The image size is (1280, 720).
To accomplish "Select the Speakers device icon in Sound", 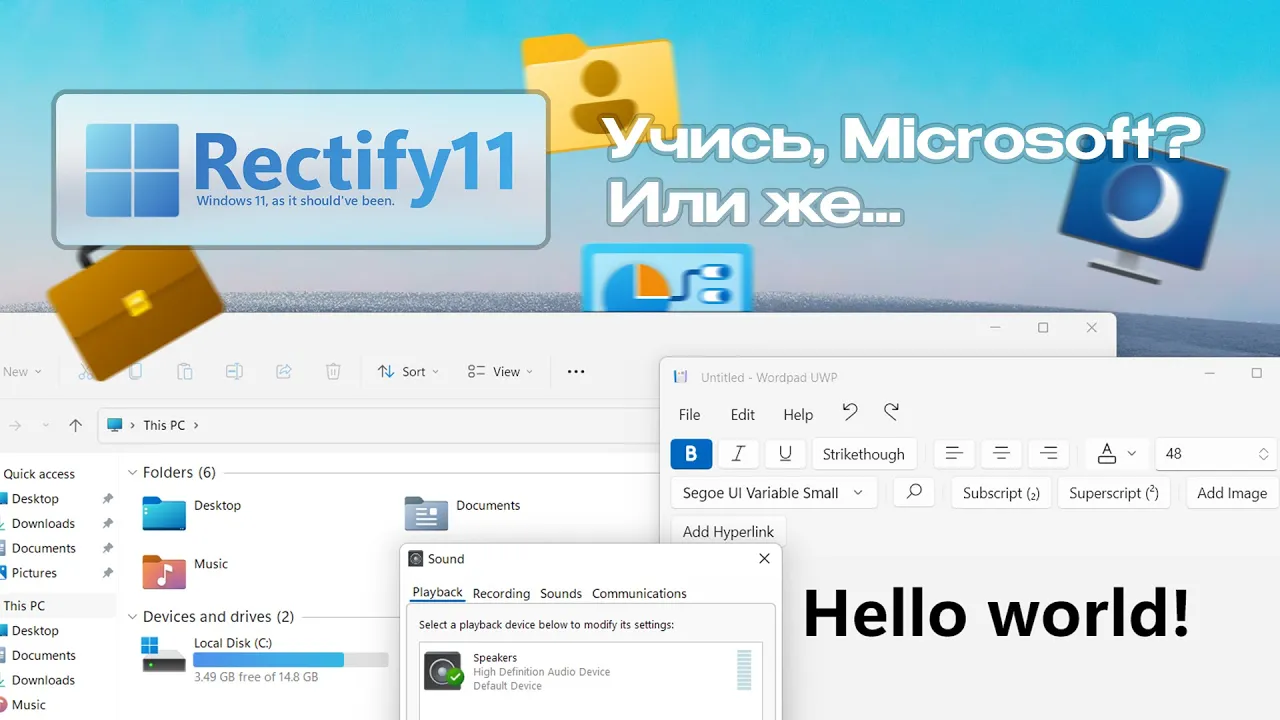I will coord(443,671).
